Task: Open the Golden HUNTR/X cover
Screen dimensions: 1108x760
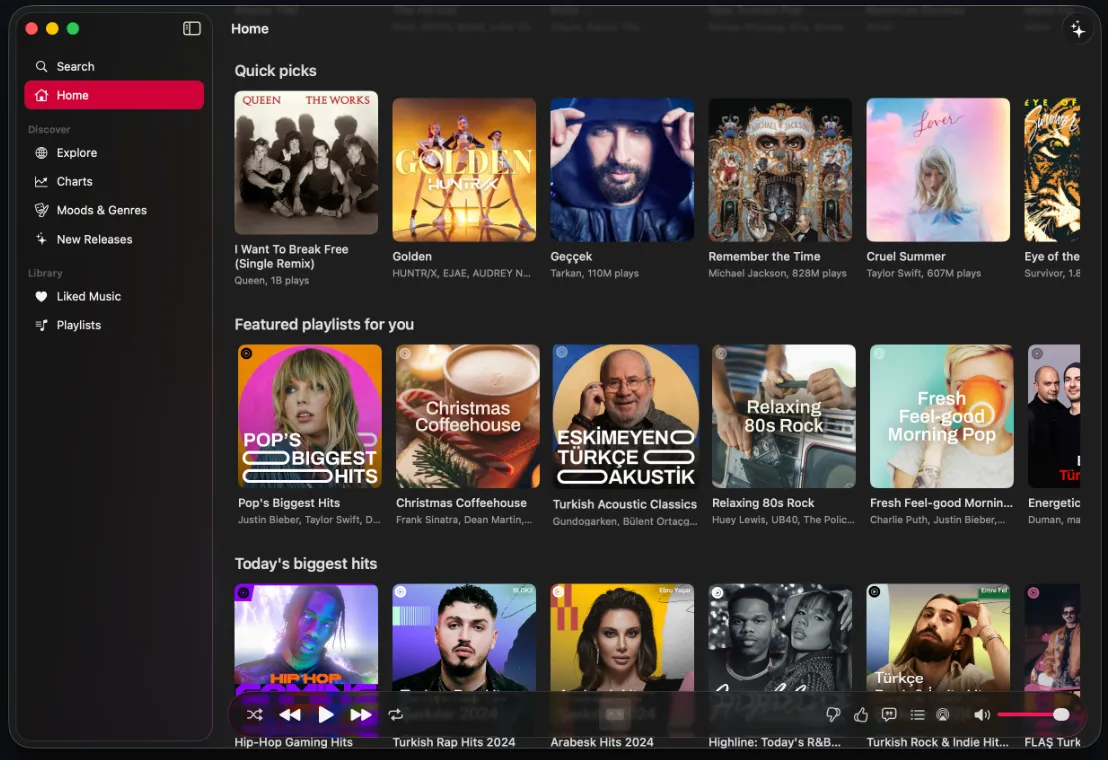Action: click(x=464, y=170)
